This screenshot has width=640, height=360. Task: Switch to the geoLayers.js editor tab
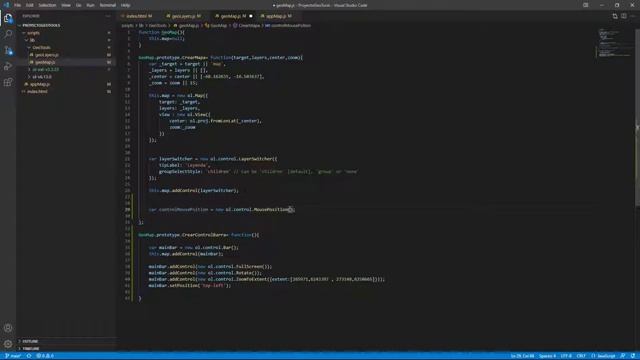(185, 16)
